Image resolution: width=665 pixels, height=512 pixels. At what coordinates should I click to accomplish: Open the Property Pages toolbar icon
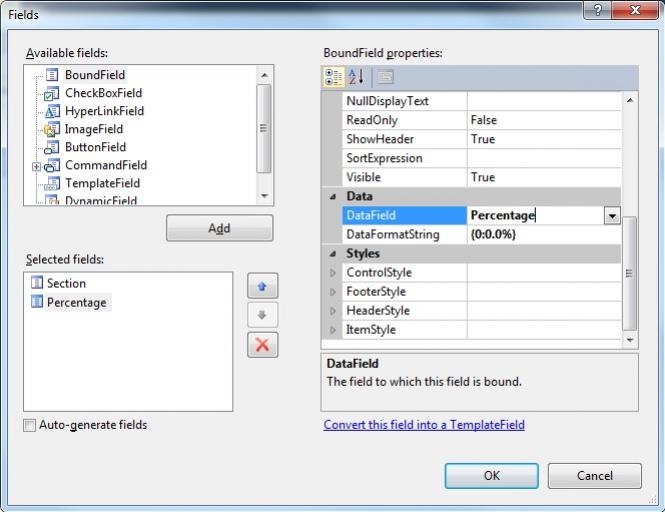click(385, 77)
